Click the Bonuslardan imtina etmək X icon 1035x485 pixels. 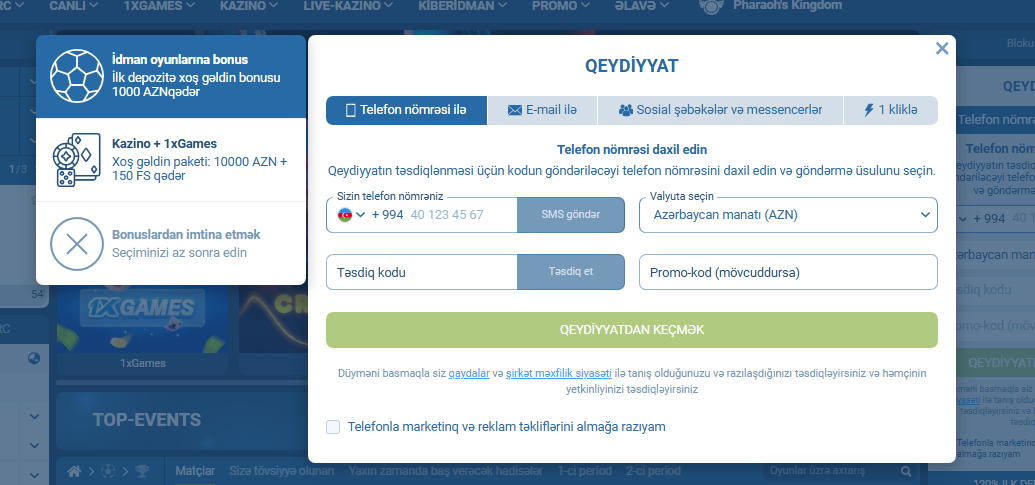point(77,243)
